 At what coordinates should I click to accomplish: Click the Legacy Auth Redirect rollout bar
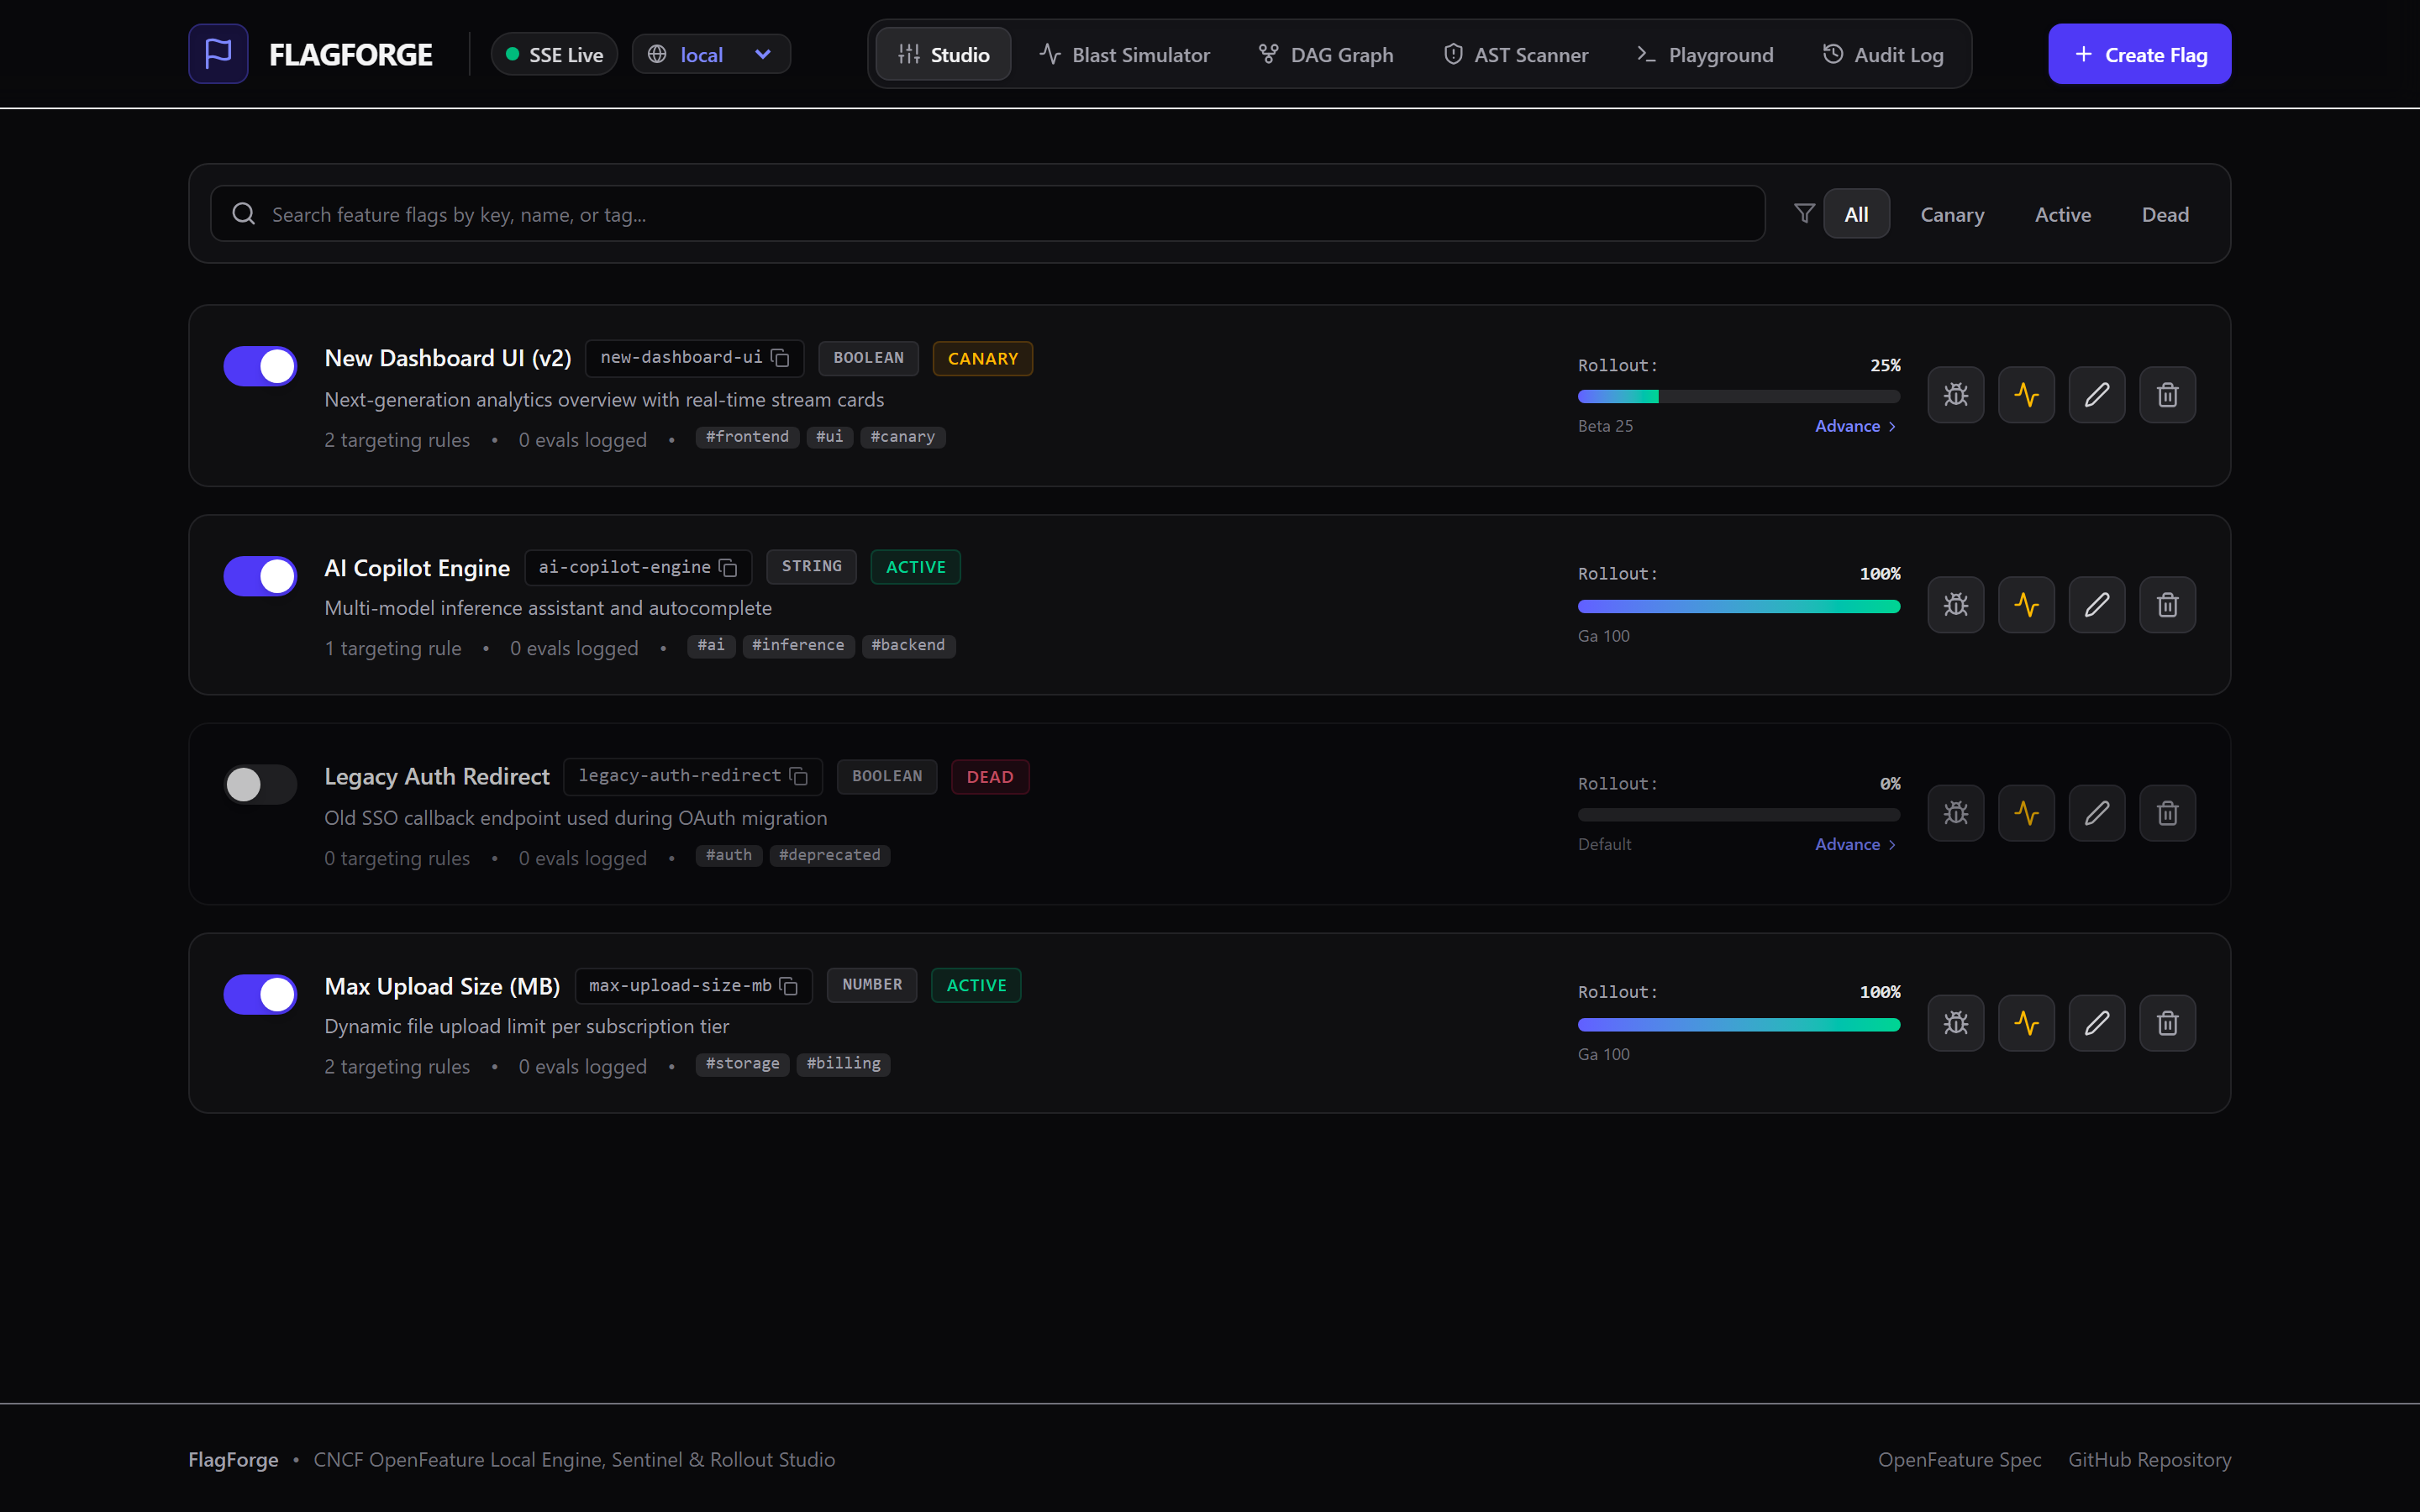coord(1738,815)
